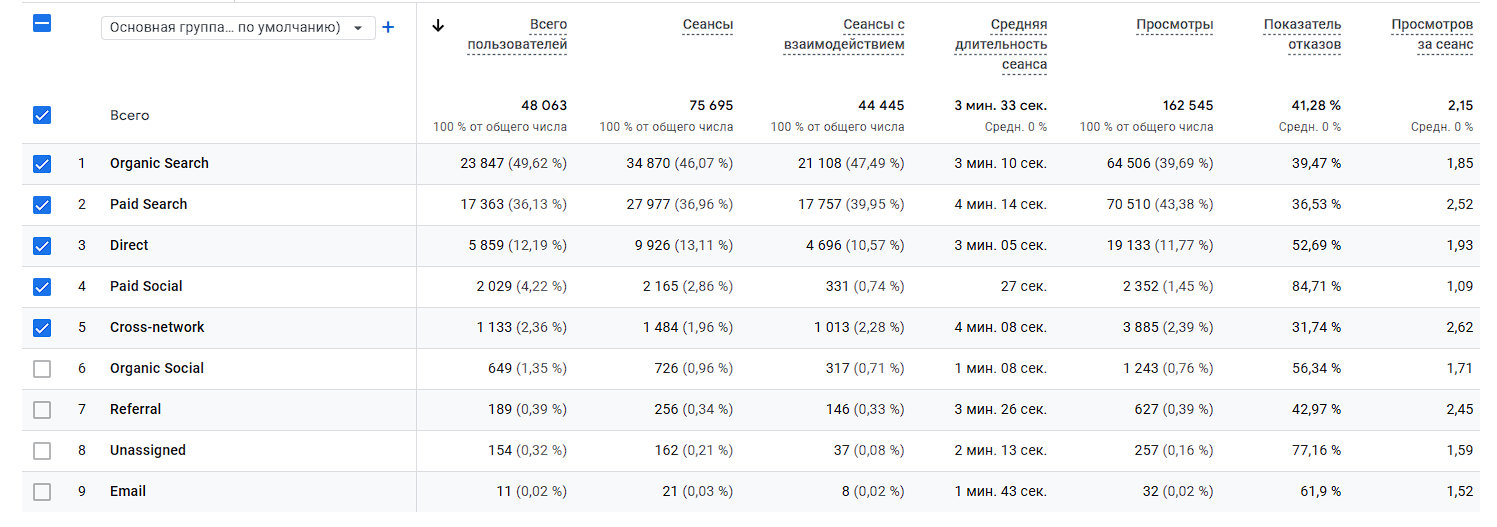This screenshot has height=527, width=1497.
Task: Uncheck the Direct row checkbox
Action: pos(42,246)
